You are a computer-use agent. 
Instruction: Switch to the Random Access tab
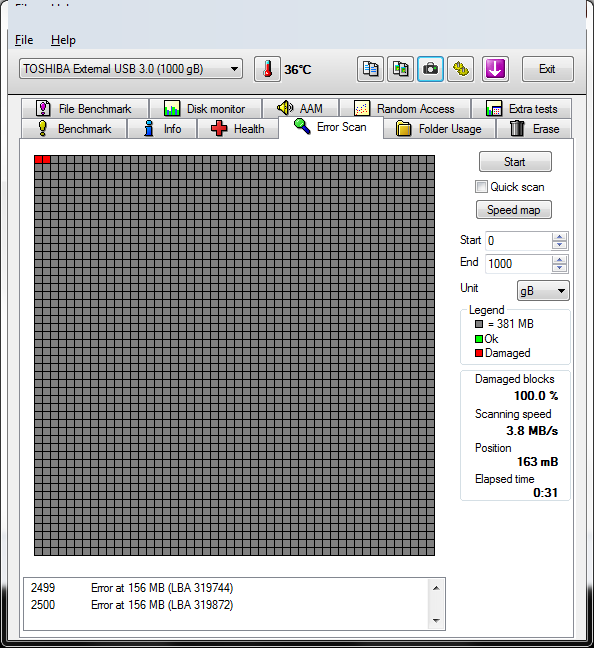(x=405, y=109)
